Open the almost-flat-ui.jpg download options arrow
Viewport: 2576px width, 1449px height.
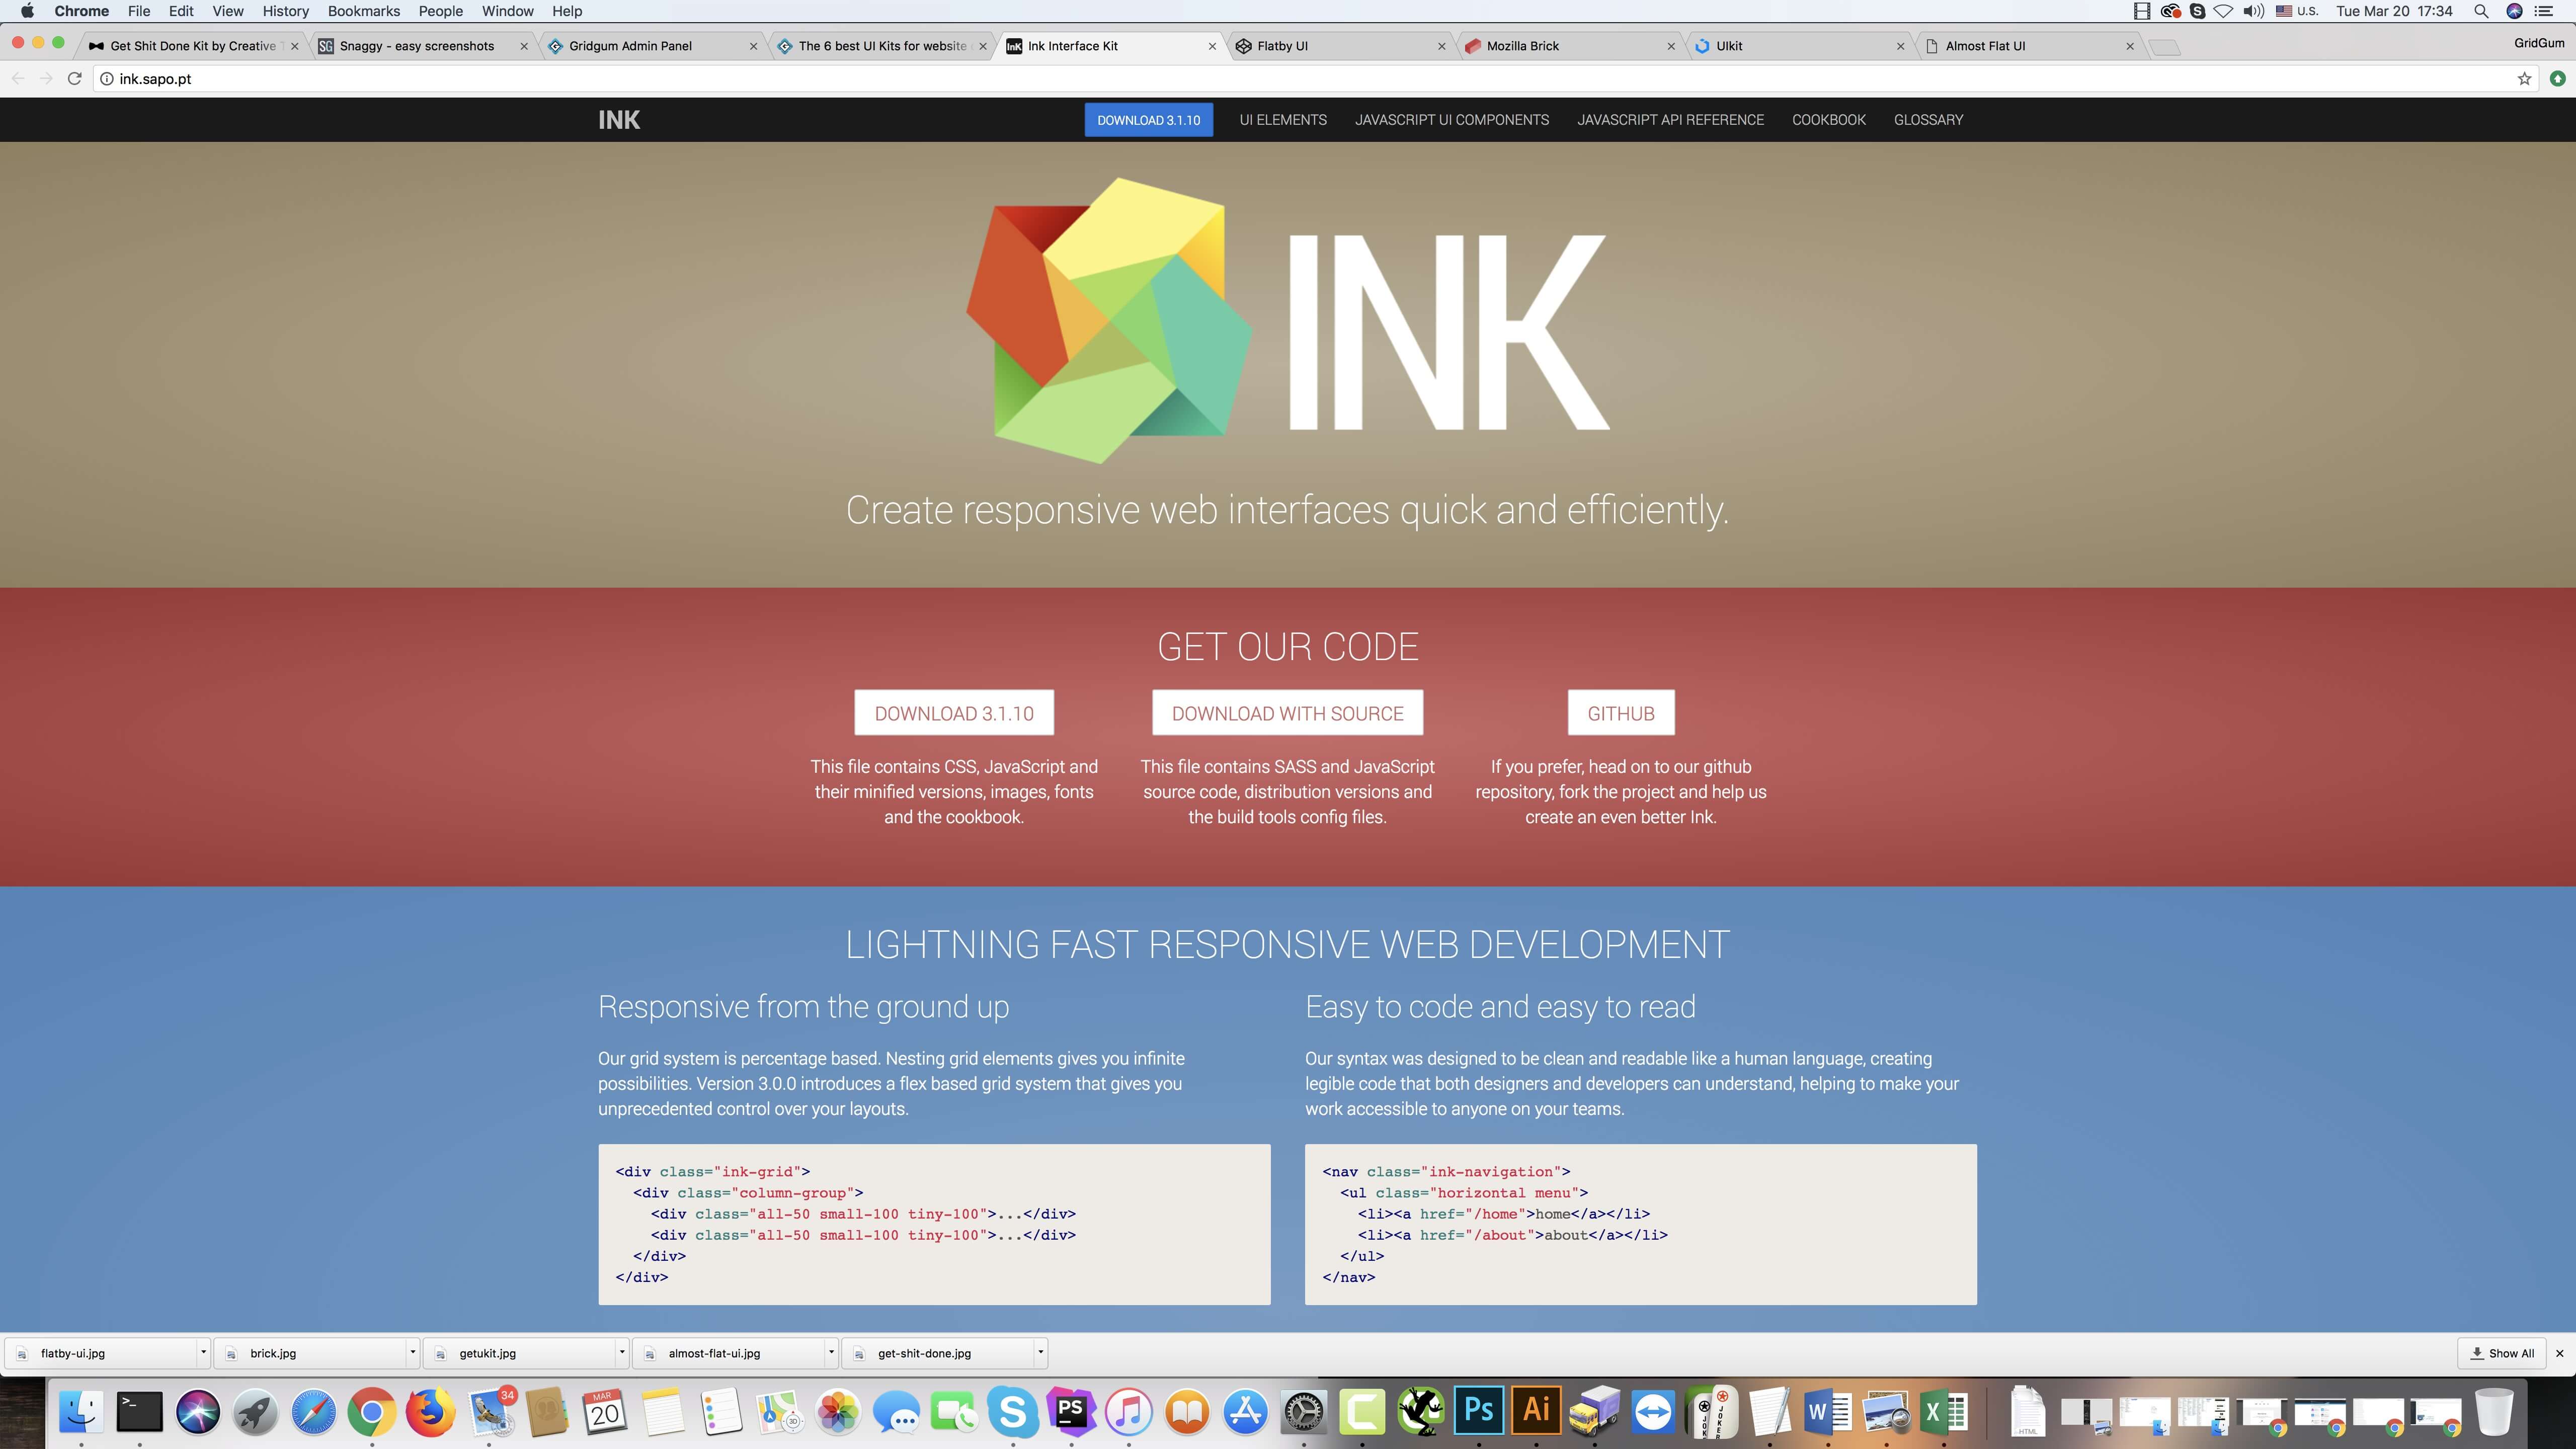point(831,1353)
